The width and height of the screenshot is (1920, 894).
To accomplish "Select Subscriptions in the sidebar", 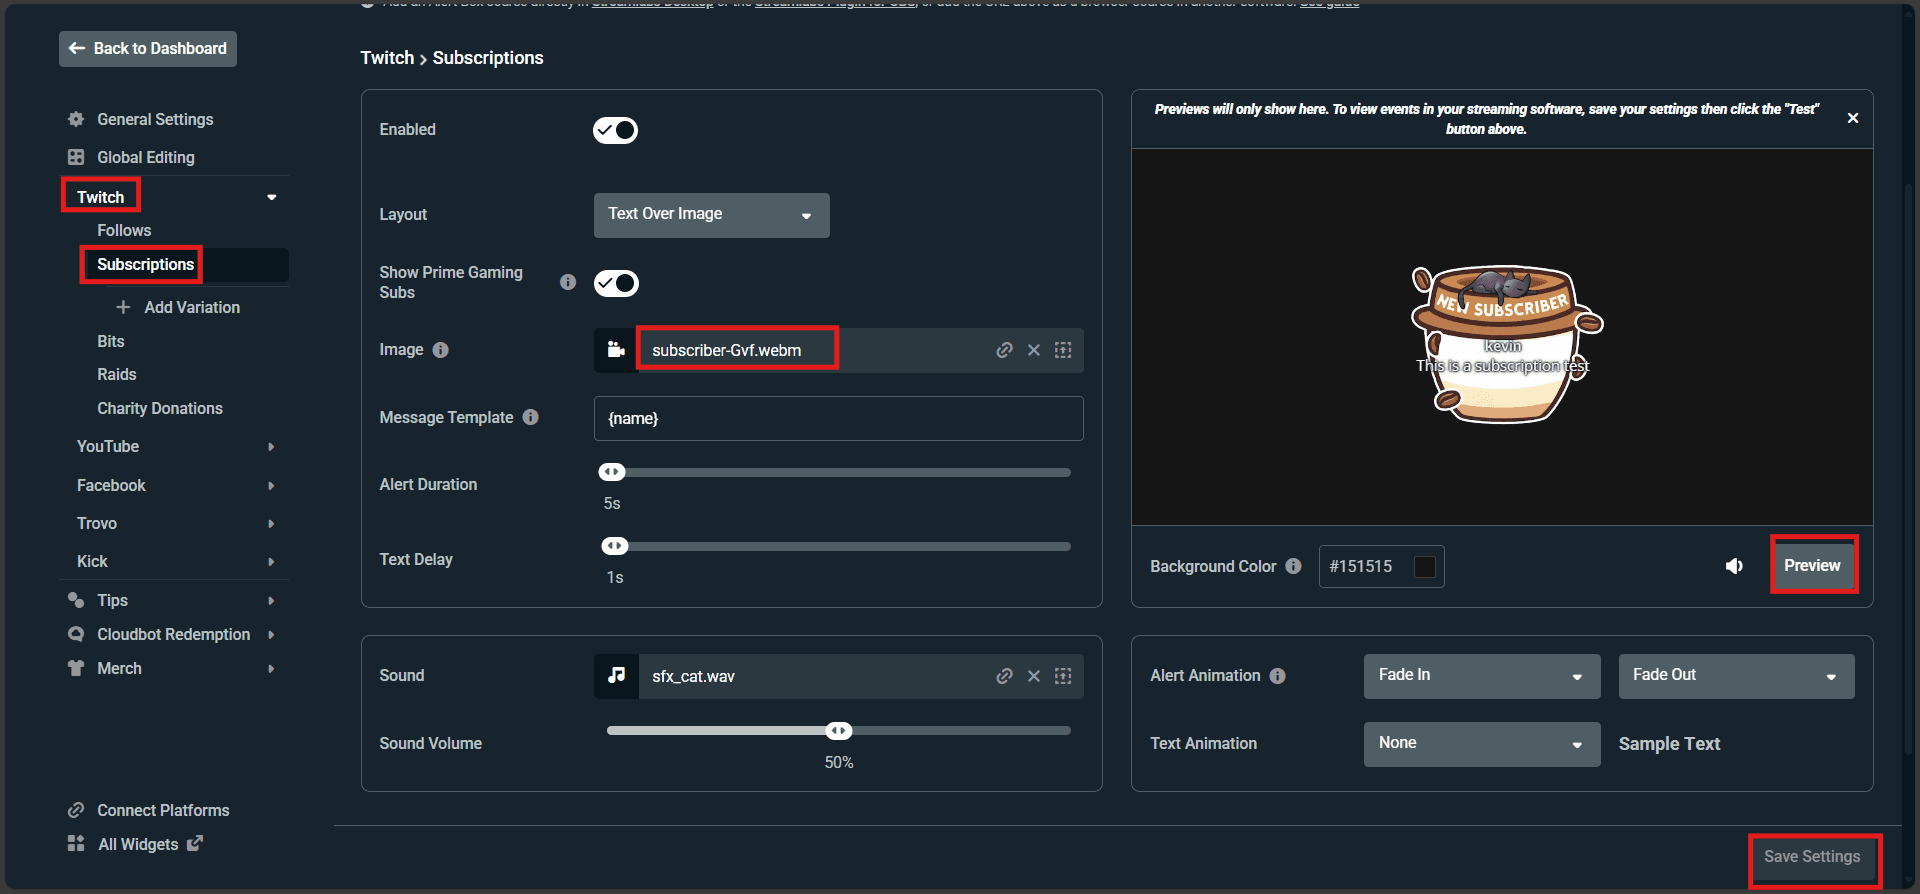I will [x=146, y=264].
